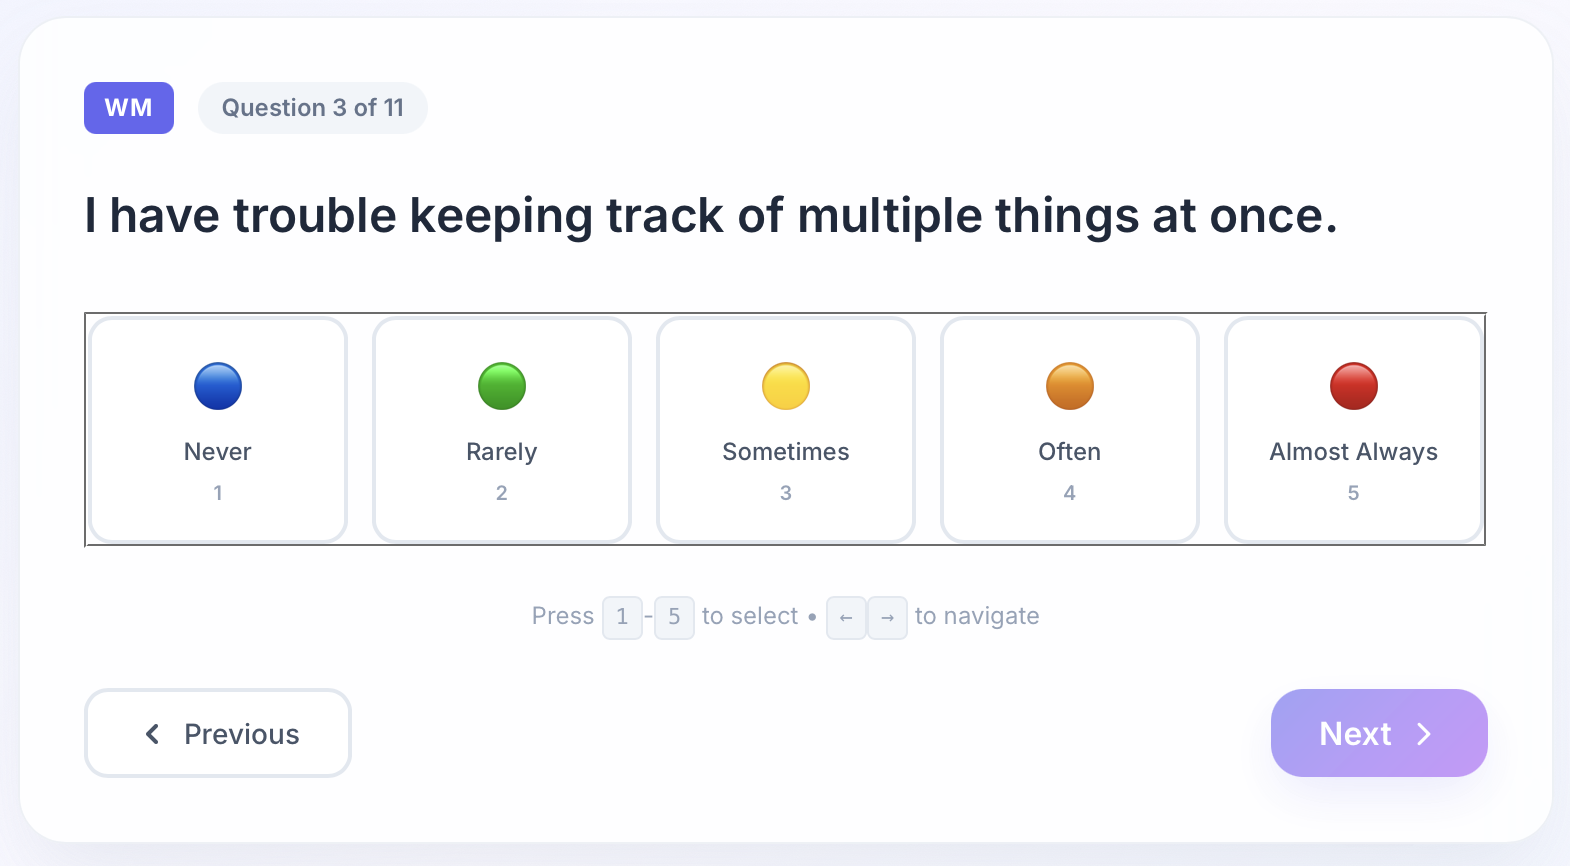Click the WM category badge
Image resolution: width=1570 pixels, height=866 pixels.
coord(129,108)
